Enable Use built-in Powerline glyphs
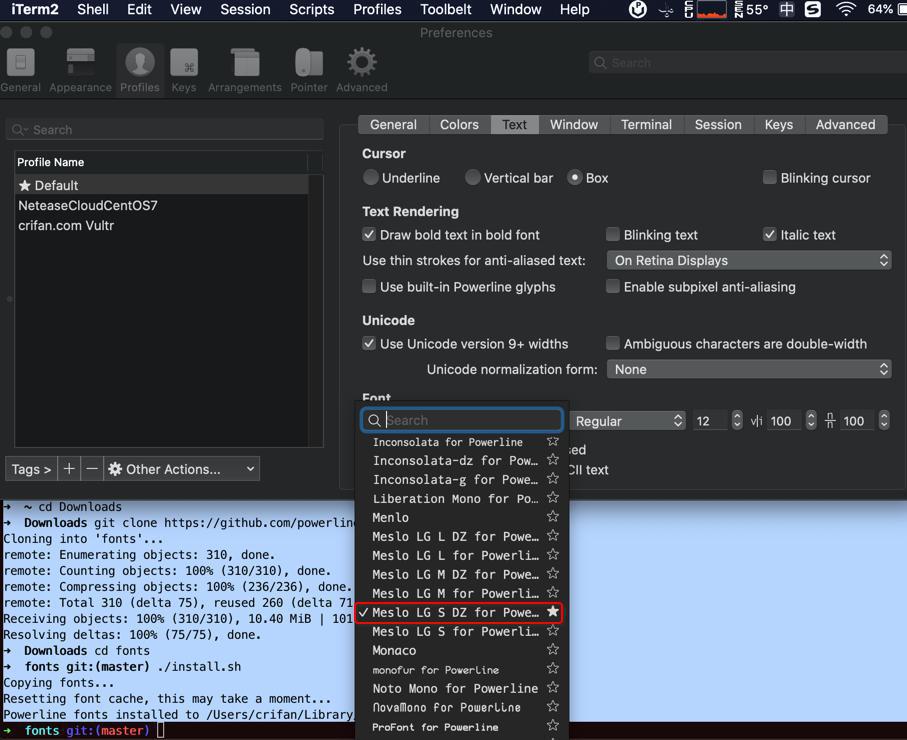Image resolution: width=907 pixels, height=740 pixels. pos(368,286)
